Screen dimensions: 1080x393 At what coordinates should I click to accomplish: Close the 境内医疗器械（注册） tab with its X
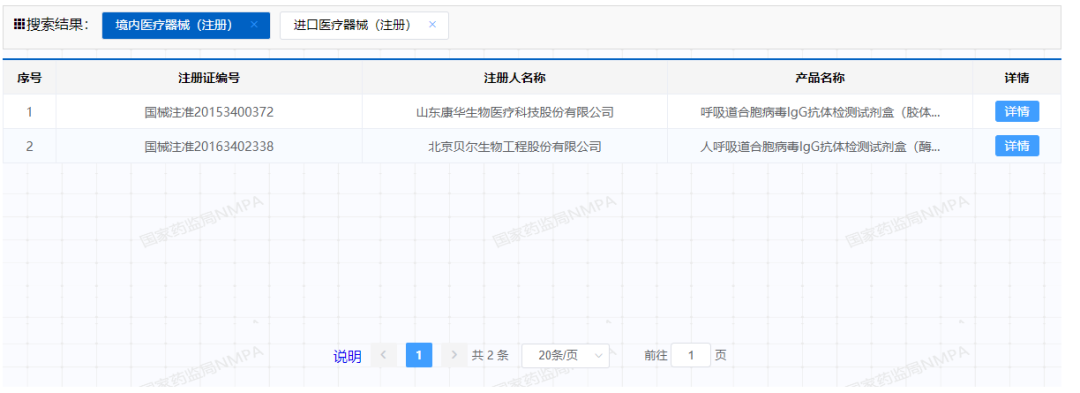[254, 25]
